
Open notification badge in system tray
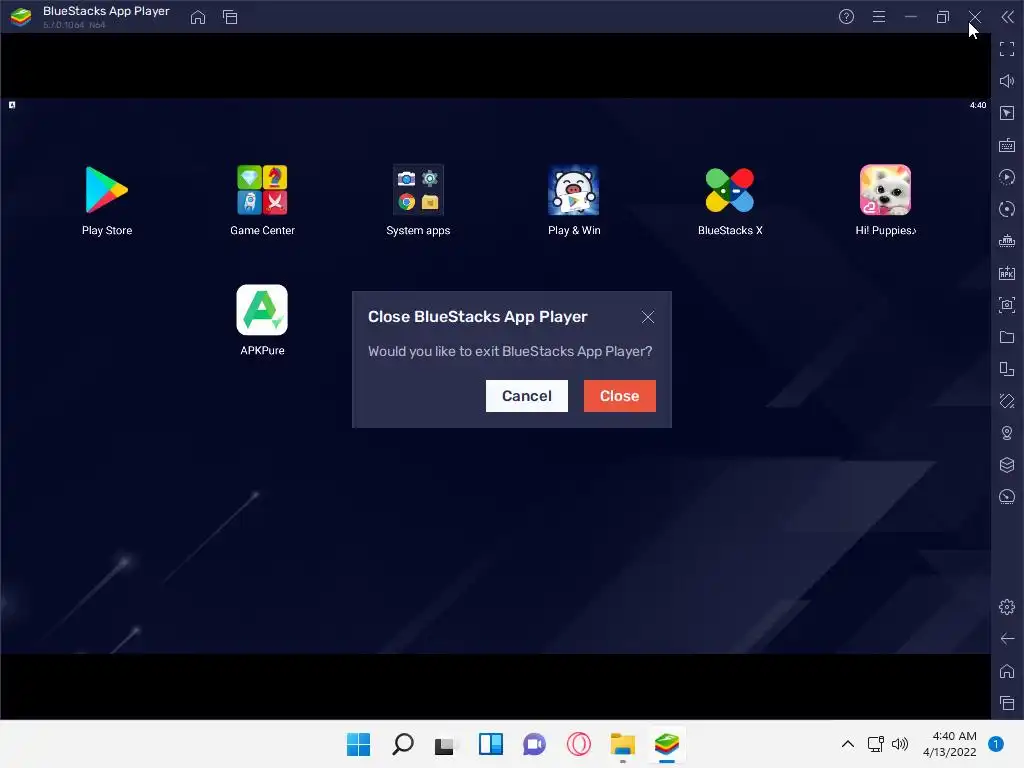coord(995,743)
